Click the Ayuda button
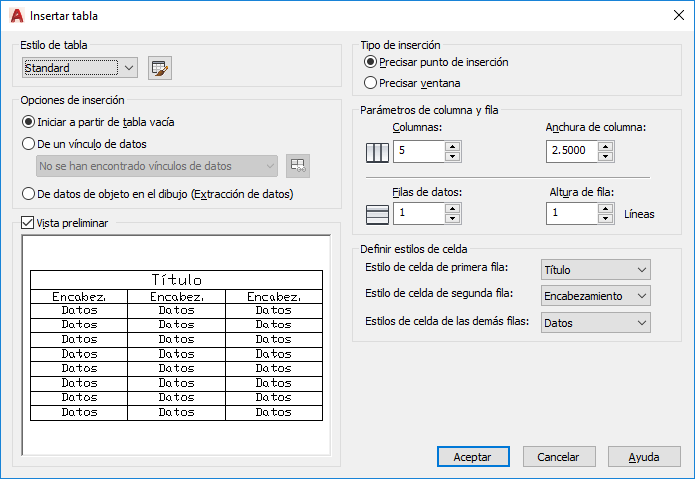This screenshot has width=695, height=479. pos(644,456)
